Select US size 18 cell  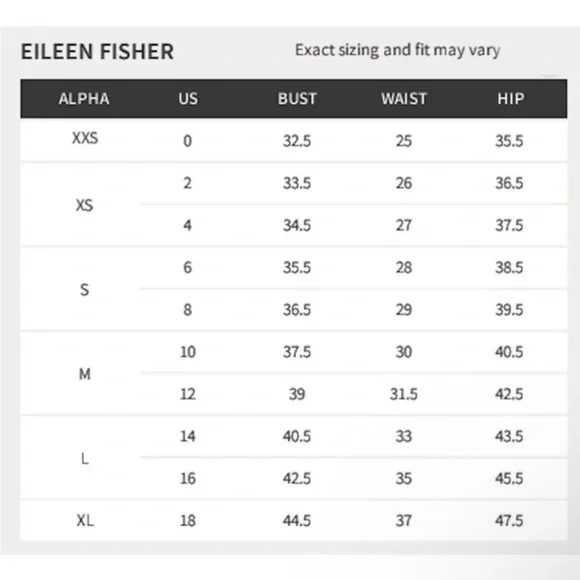click(x=188, y=520)
